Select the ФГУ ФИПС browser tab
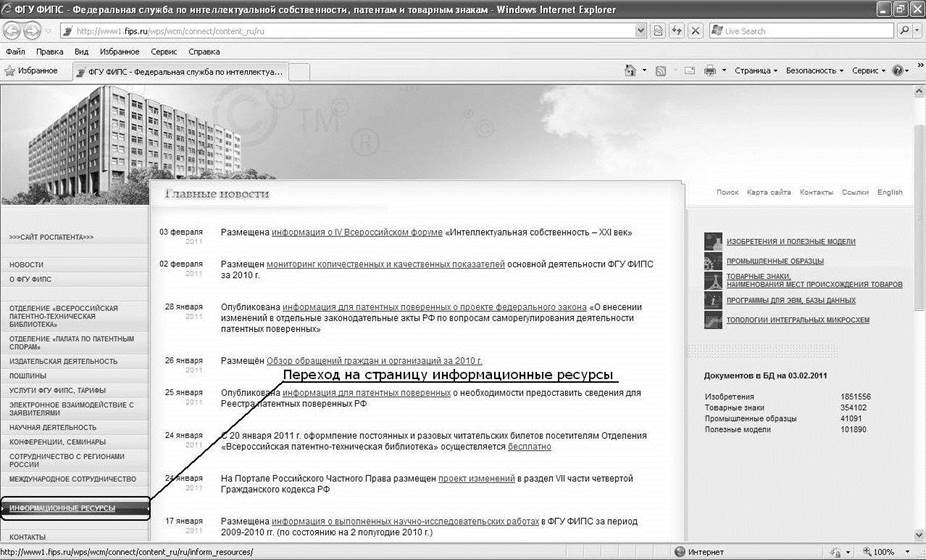This screenshot has width=926, height=560. pyautogui.click(x=180, y=71)
